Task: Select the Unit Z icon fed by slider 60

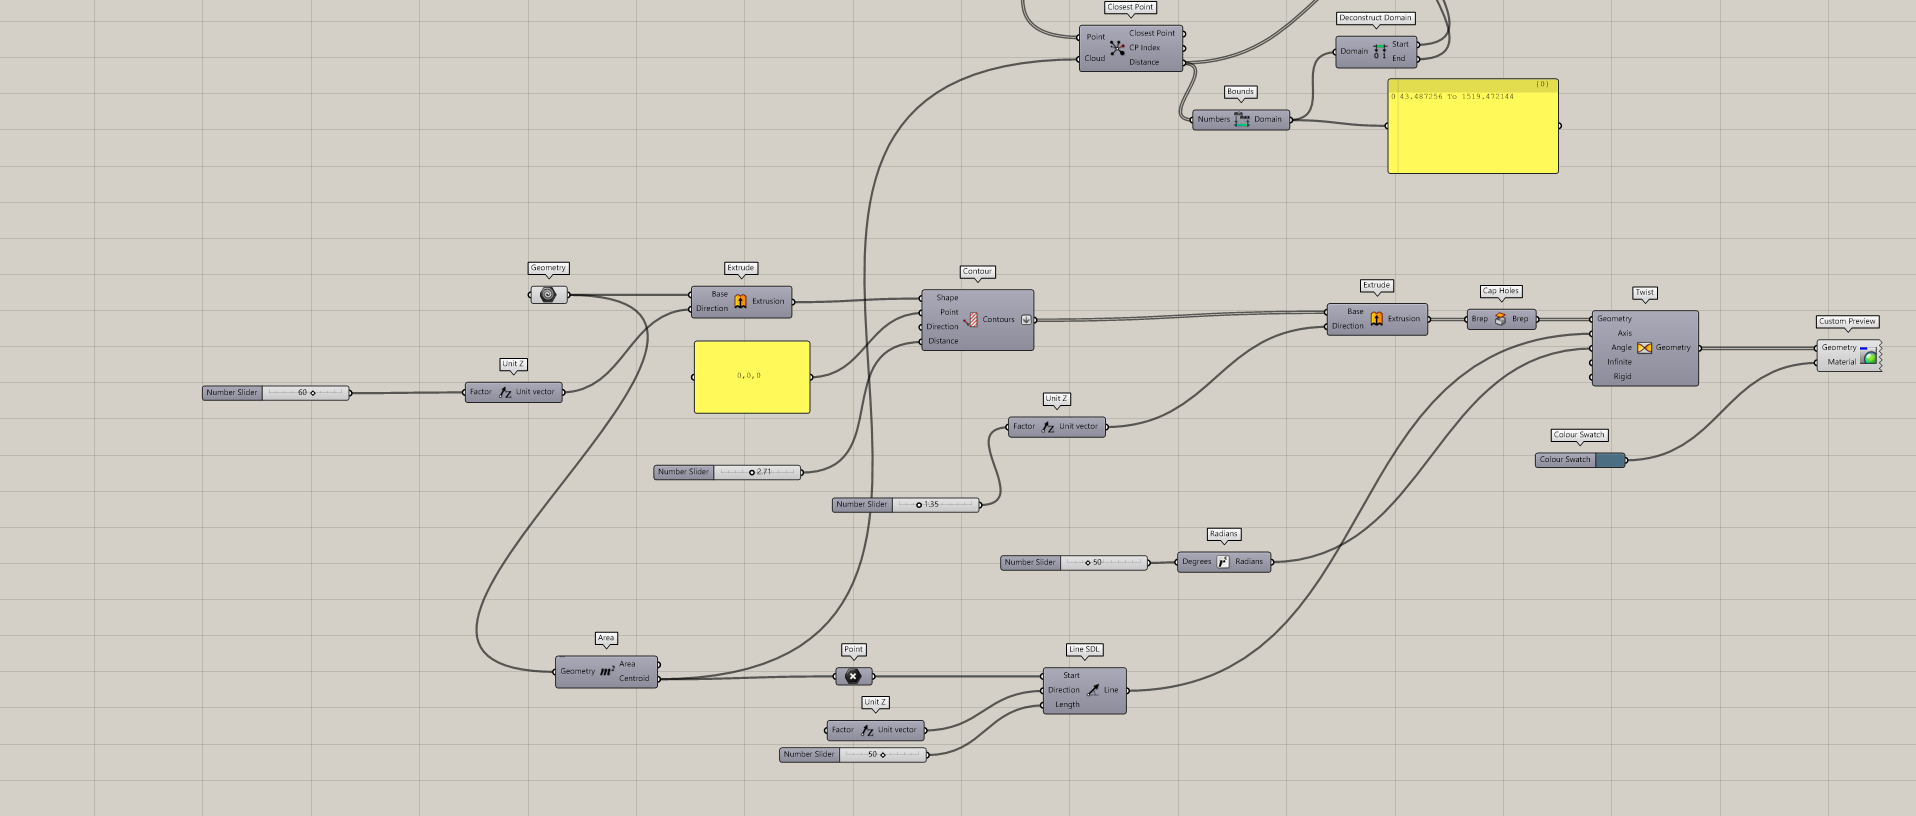Action: [505, 392]
